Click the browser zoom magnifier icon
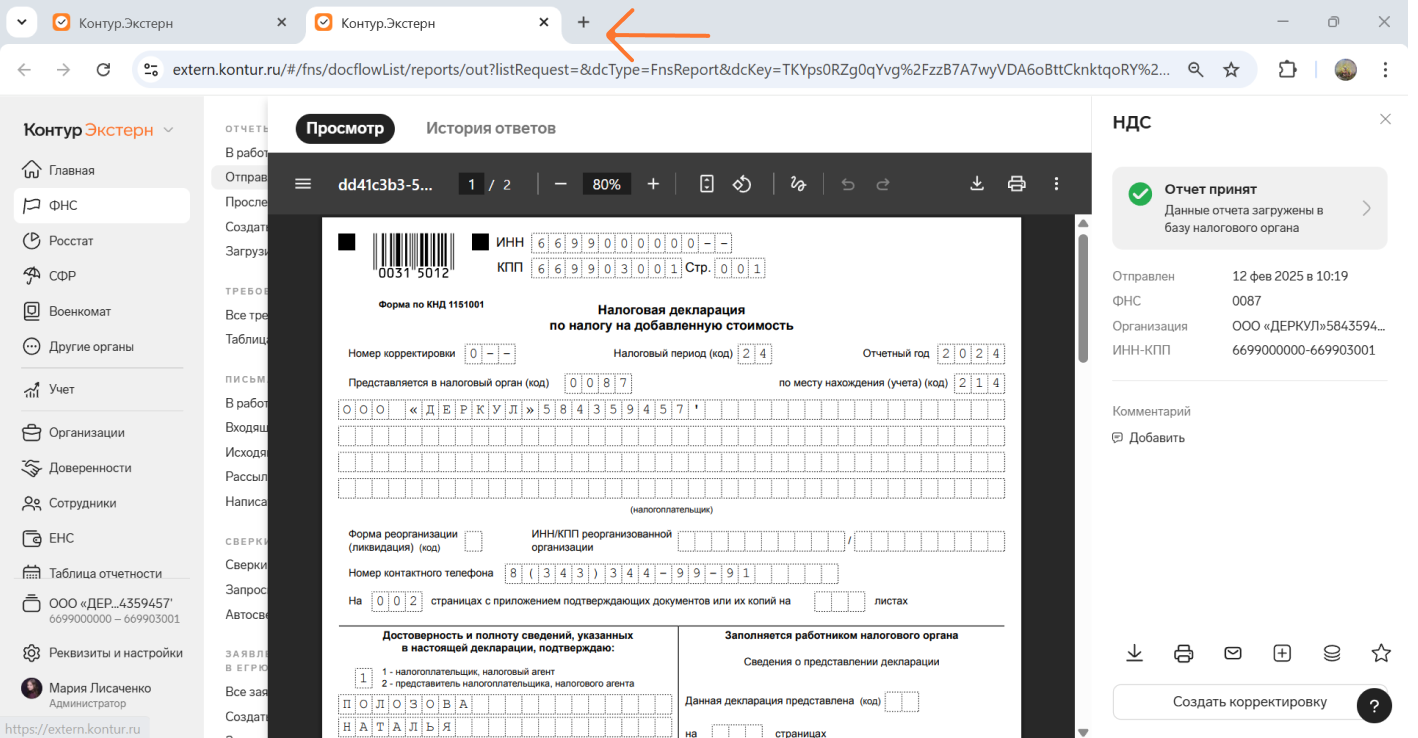 [x=1195, y=69]
